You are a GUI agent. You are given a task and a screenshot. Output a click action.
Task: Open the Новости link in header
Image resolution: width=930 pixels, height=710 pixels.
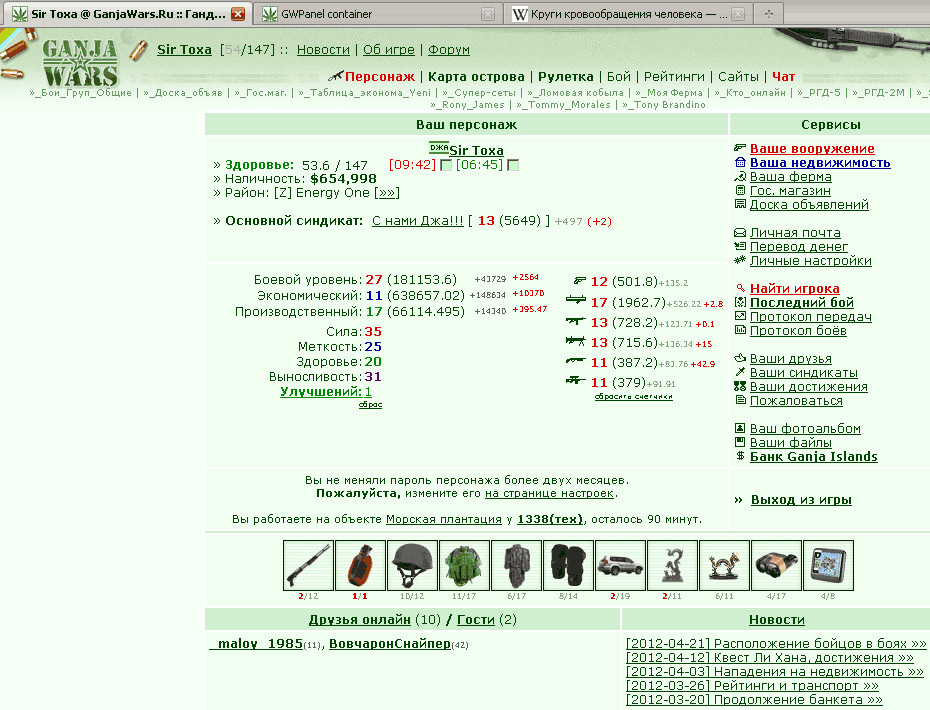(323, 50)
